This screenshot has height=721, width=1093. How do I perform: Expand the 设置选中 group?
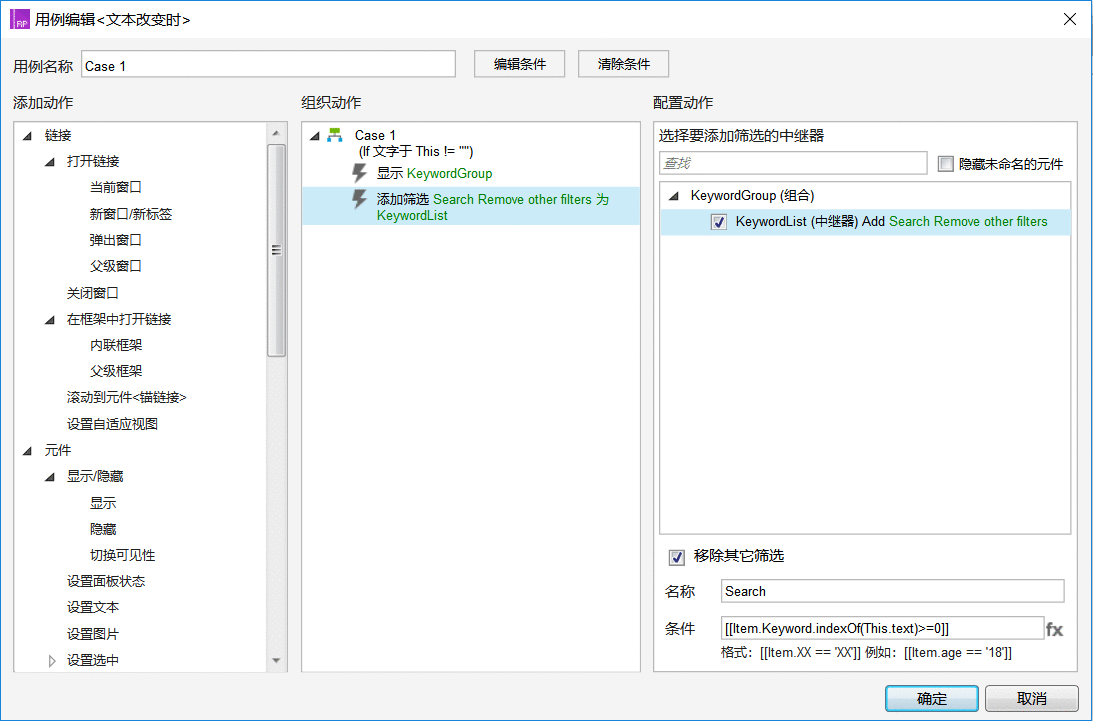point(52,660)
